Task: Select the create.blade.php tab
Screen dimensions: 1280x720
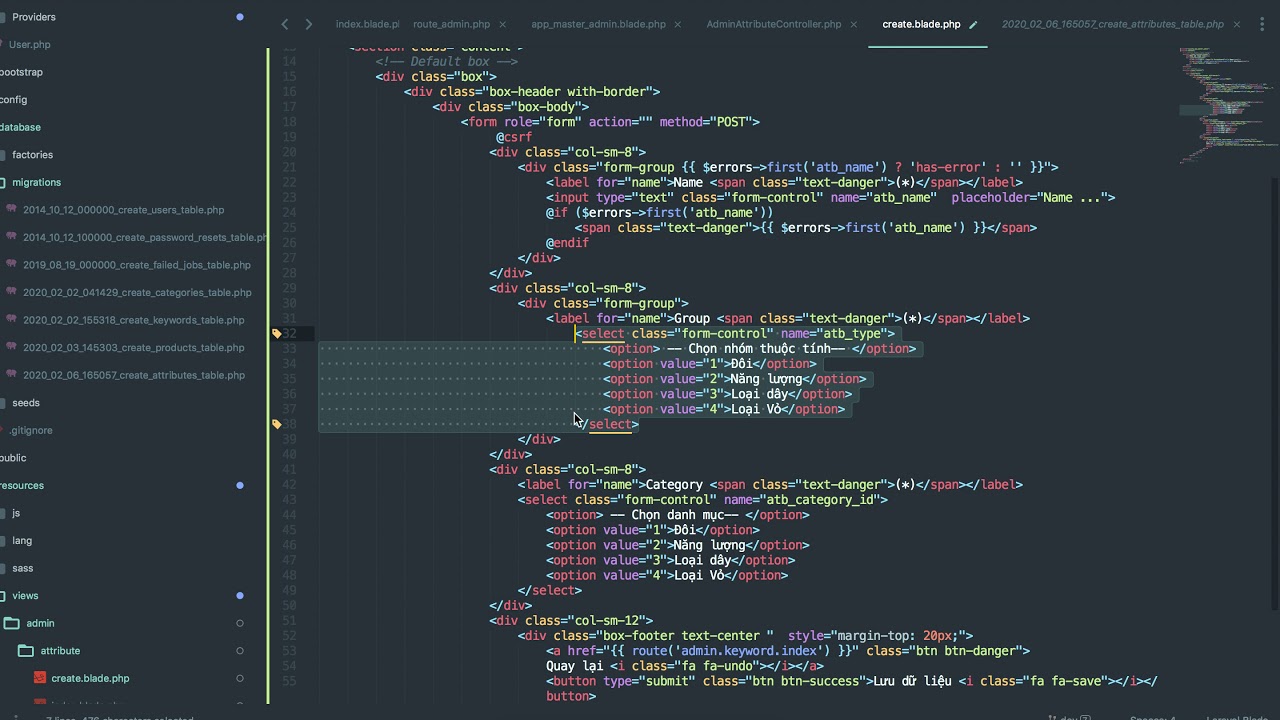Action: 921,24
